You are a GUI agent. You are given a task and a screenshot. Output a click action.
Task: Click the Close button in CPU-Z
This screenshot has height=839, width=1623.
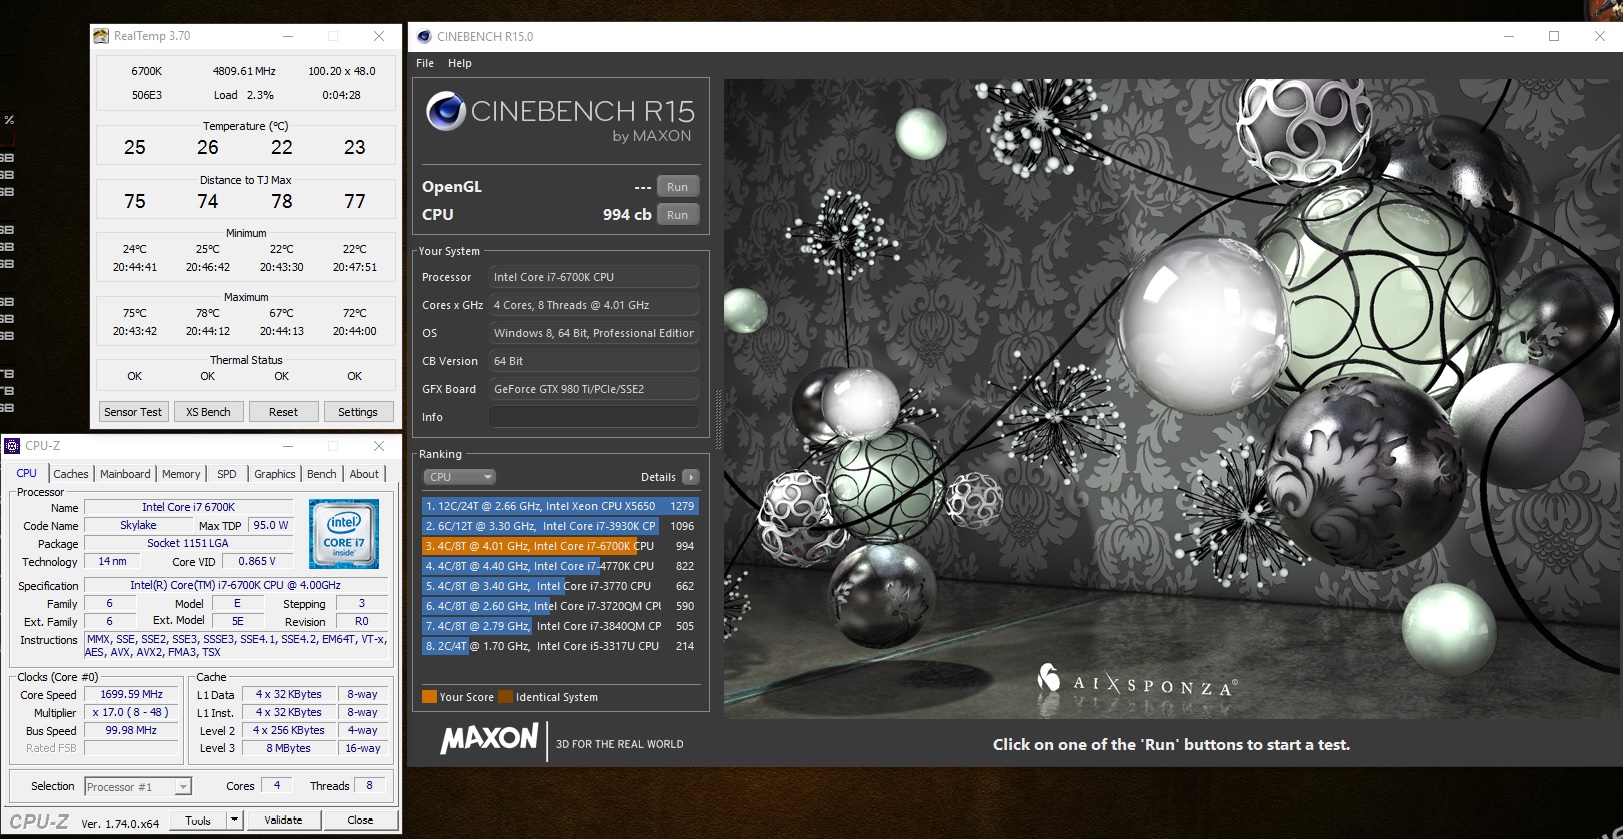360,820
